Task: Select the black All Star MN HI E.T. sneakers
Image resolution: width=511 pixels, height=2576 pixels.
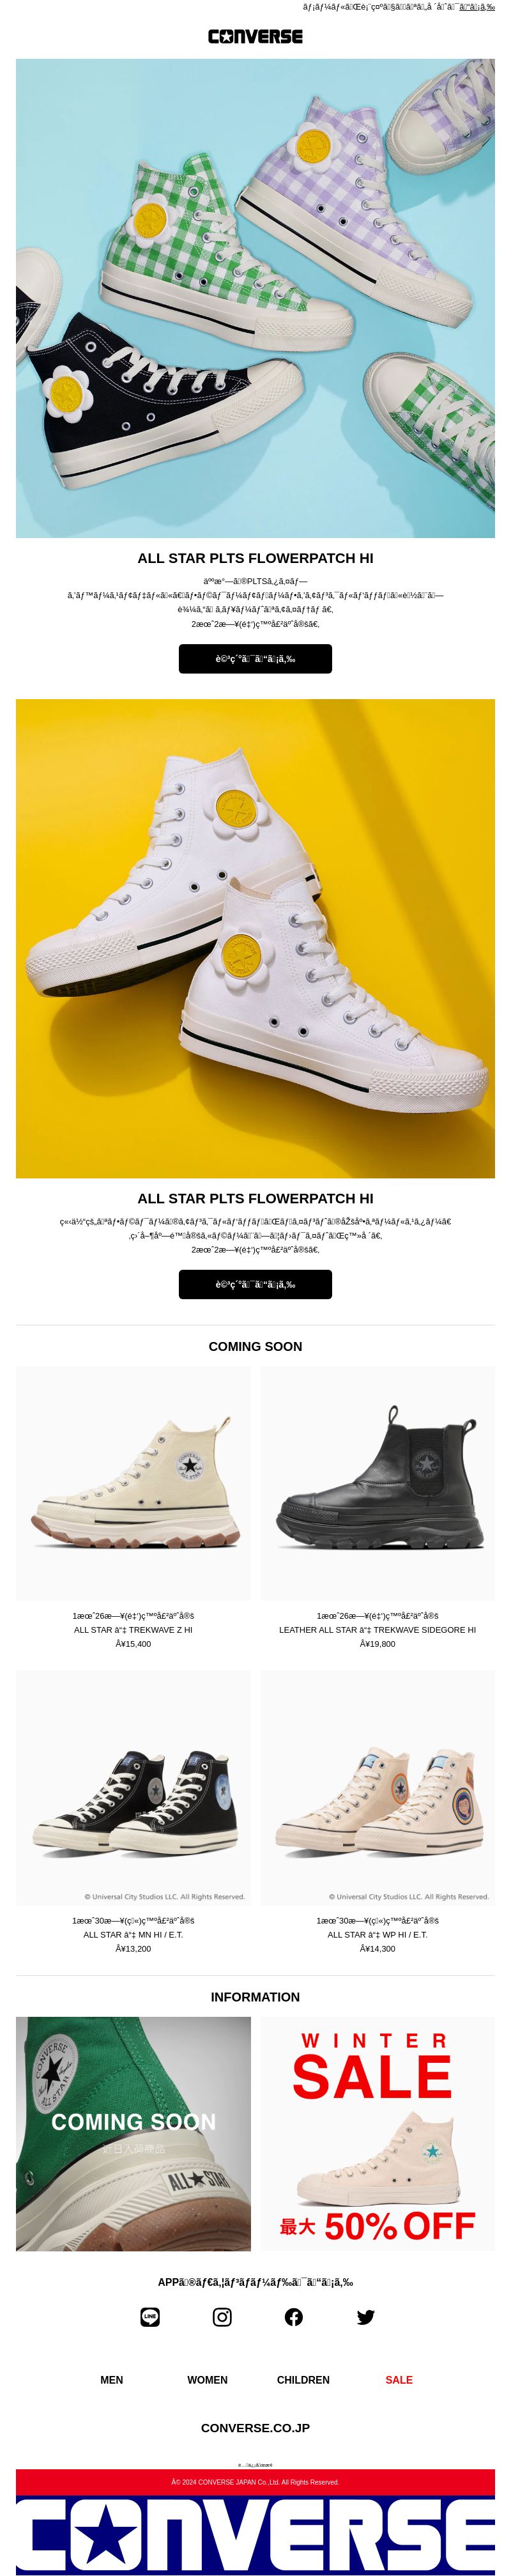Action: coord(133,1788)
